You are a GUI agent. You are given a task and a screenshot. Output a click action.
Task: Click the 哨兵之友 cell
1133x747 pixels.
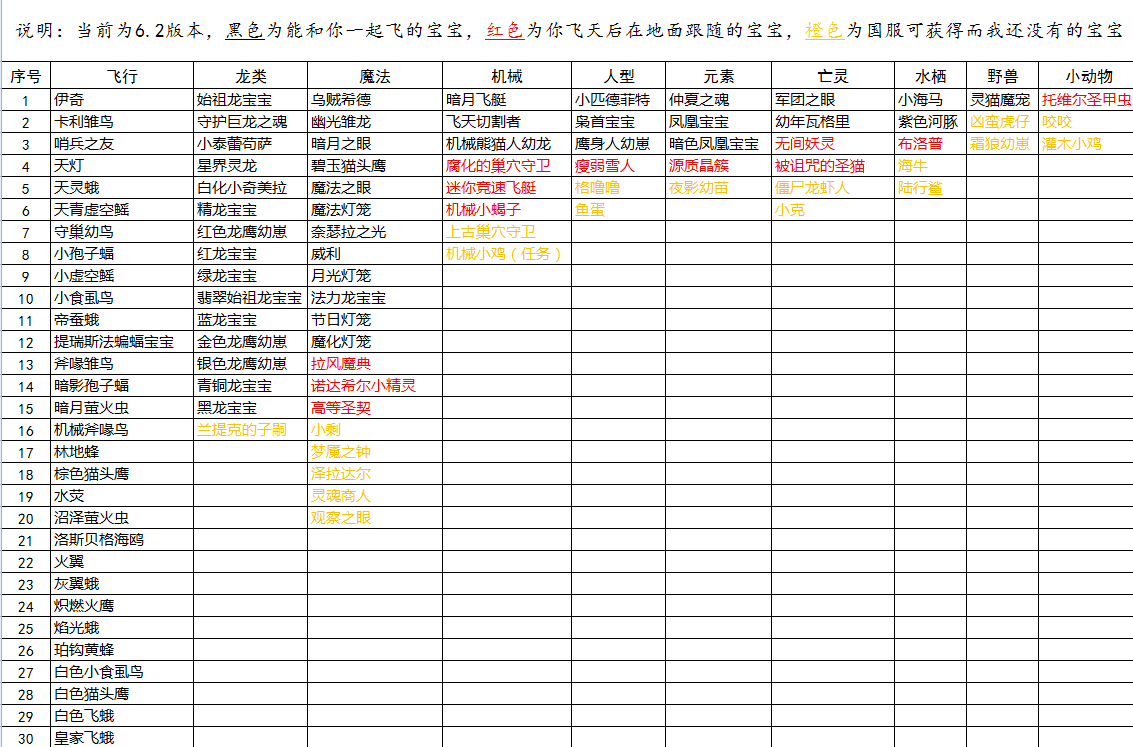click(122, 144)
